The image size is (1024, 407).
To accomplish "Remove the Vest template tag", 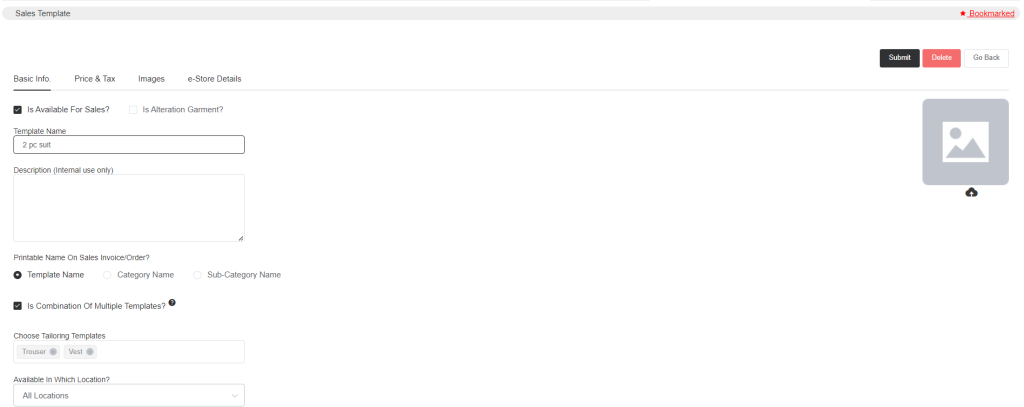I will pyautogui.click(x=89, y=352).
